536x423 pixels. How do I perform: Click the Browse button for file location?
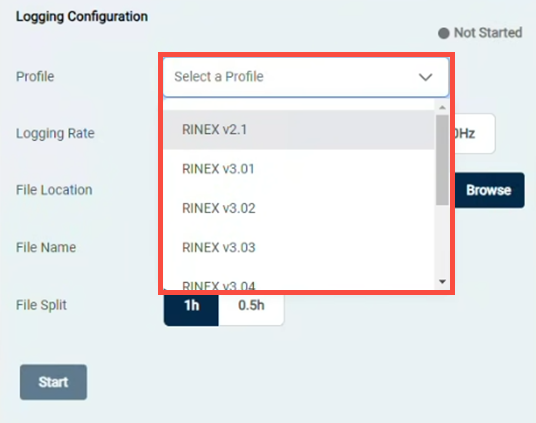point(489,190)
